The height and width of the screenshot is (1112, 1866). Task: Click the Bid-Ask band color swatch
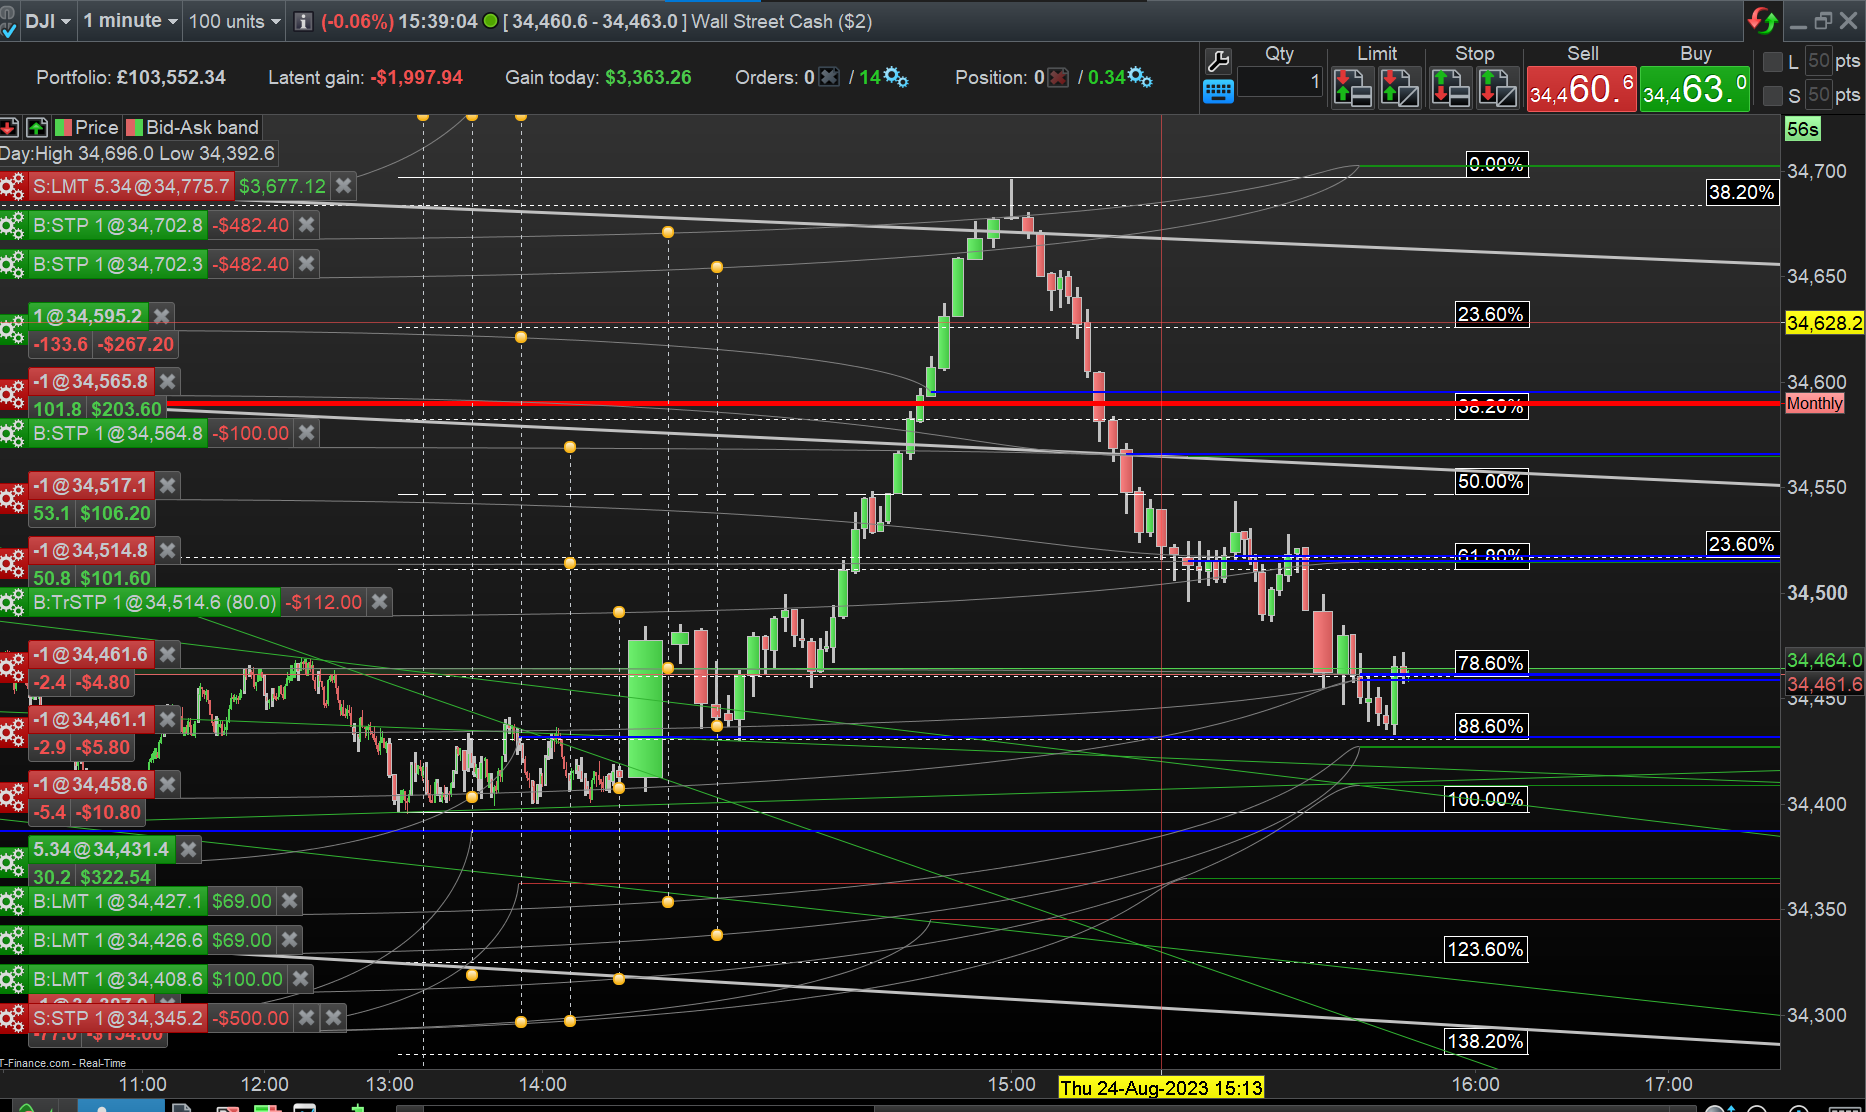tap(134, 127)
